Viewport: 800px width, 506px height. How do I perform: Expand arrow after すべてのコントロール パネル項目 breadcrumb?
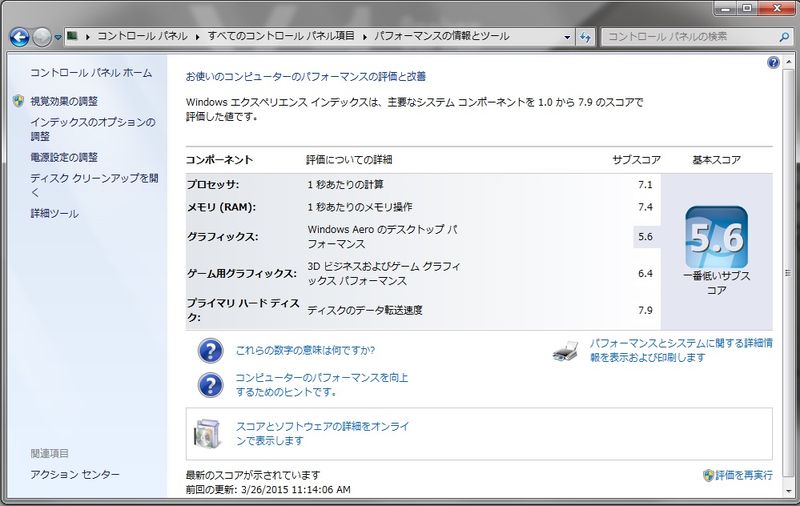[x=364, y=37]
